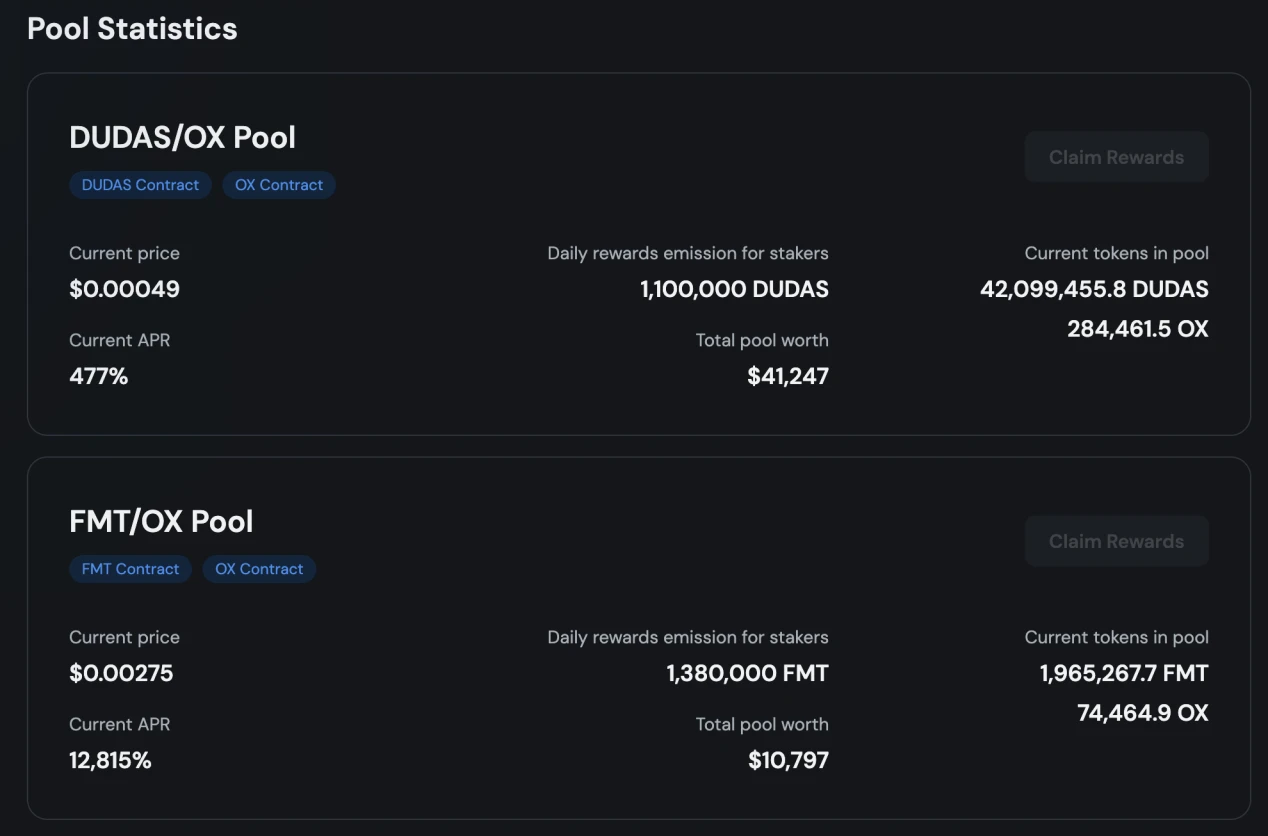This screenshot has width=1268, height=836.
Task: Click the DUDAS/OX Pool title
Action: coord(182,137)
